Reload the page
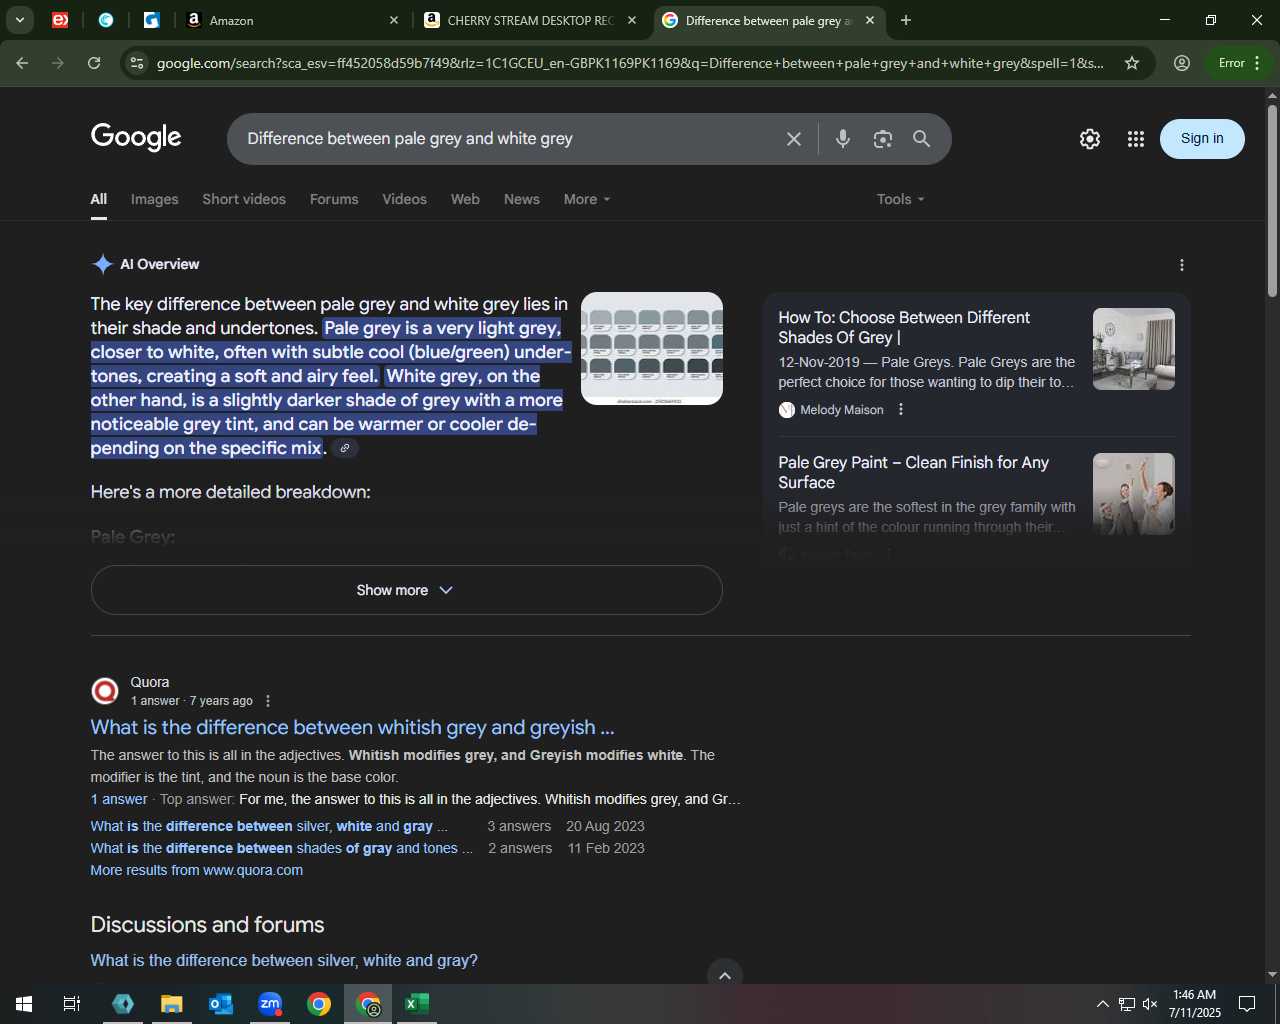This screenshot has width=1280, height=1024. pyautogui.click(x=94, y=63)
